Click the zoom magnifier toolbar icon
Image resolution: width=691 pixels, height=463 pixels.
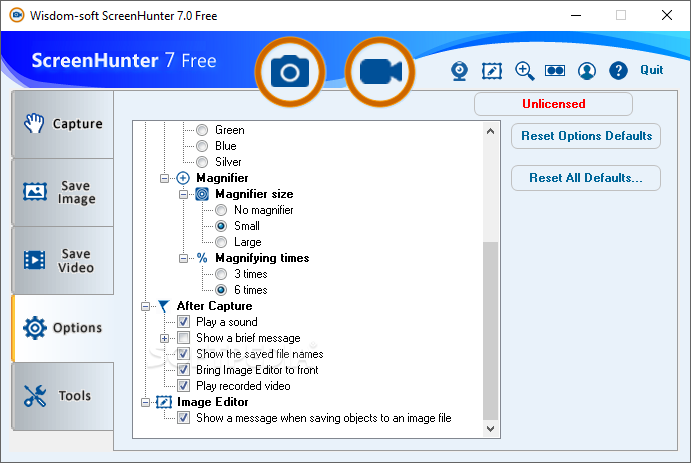pyautogui.click(x=524, y=71)
